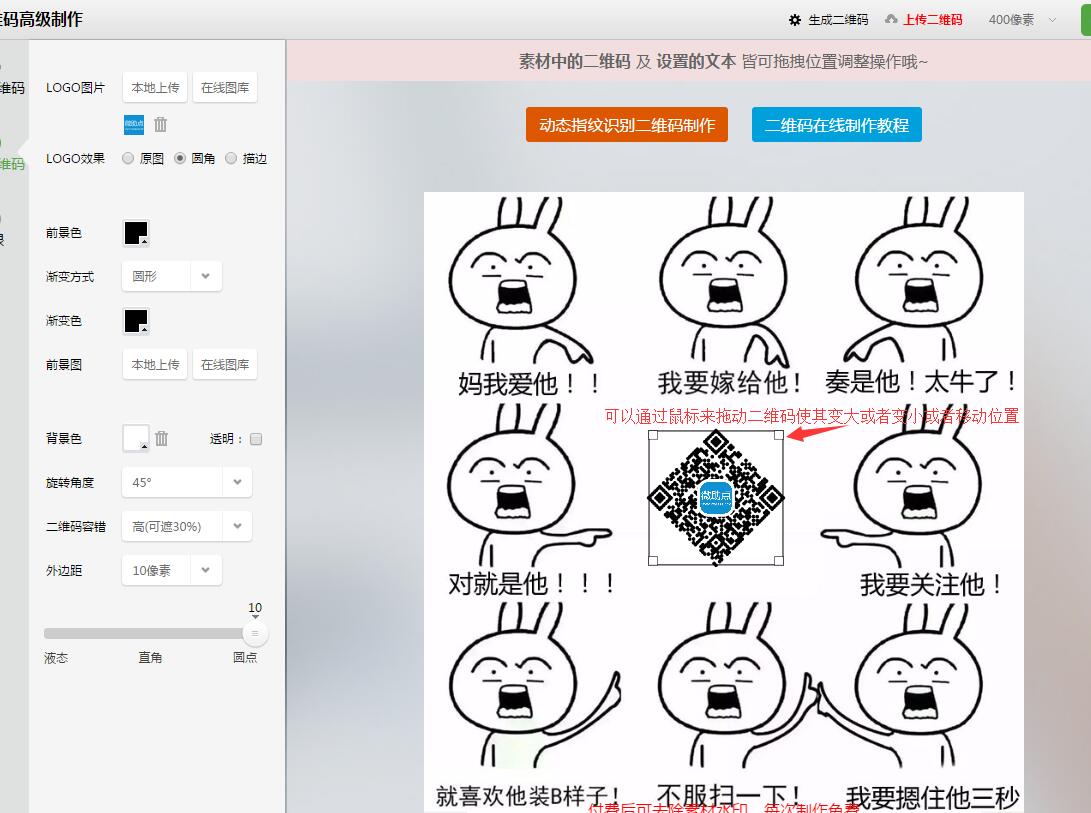Click LOGO图片 在线图库 button

[x=225, y=88]
